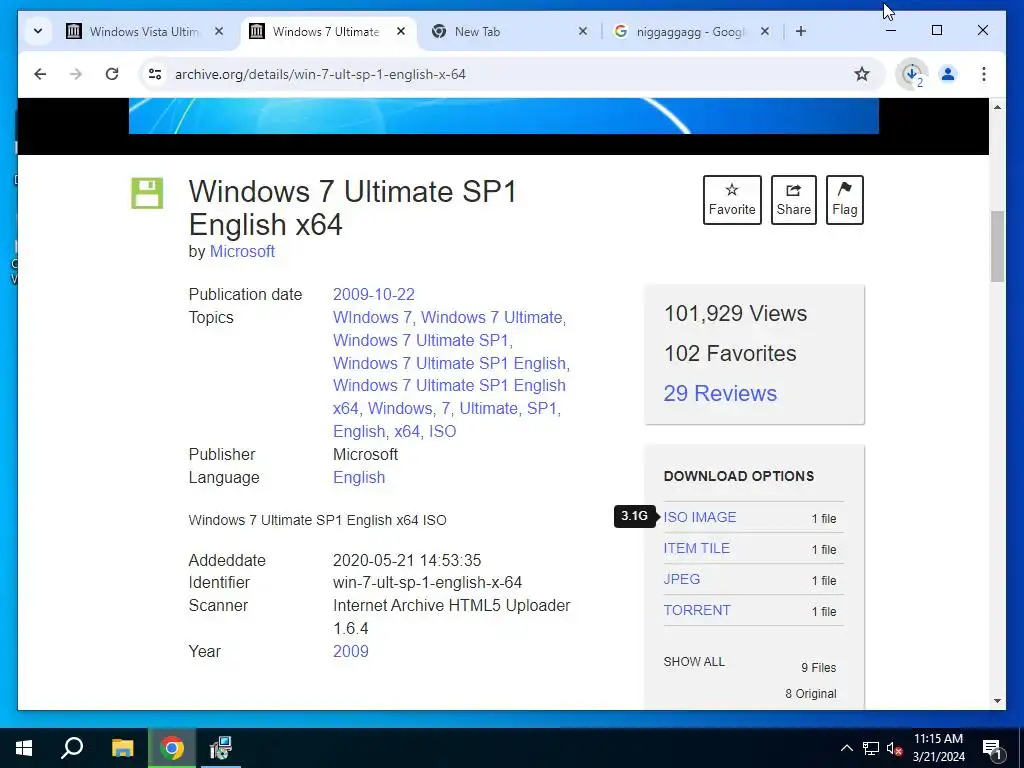Open Windows taskbar search

click(72, 748)
